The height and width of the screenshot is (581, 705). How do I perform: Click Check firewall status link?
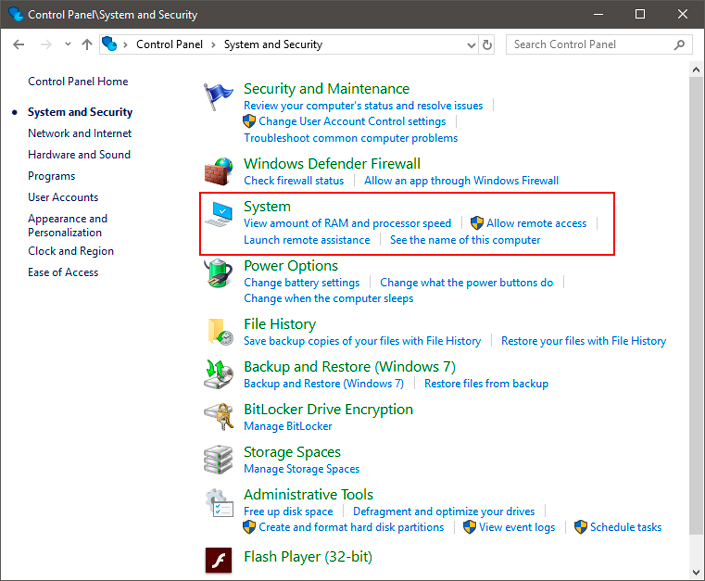(294, 181)
